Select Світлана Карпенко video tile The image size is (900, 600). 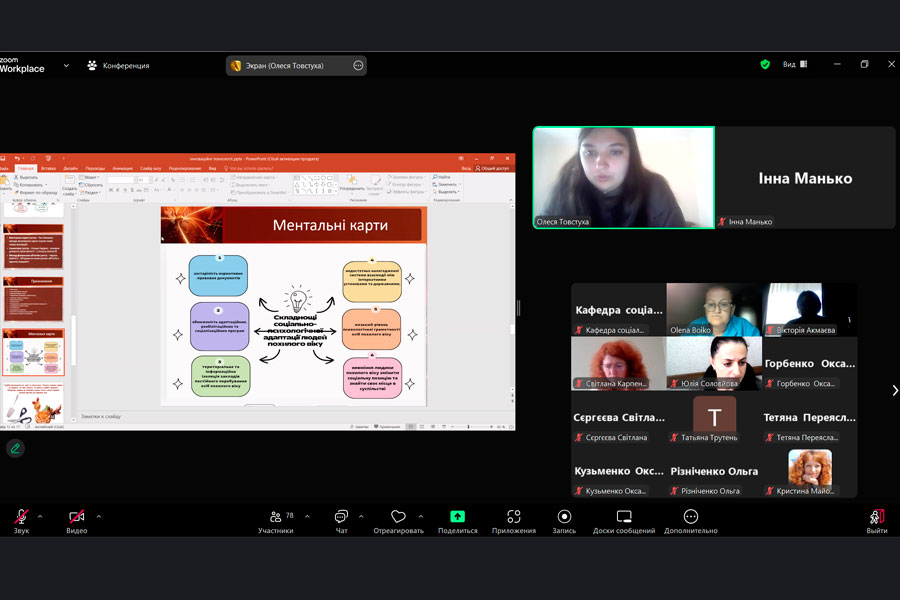click(x=619, y=363)
